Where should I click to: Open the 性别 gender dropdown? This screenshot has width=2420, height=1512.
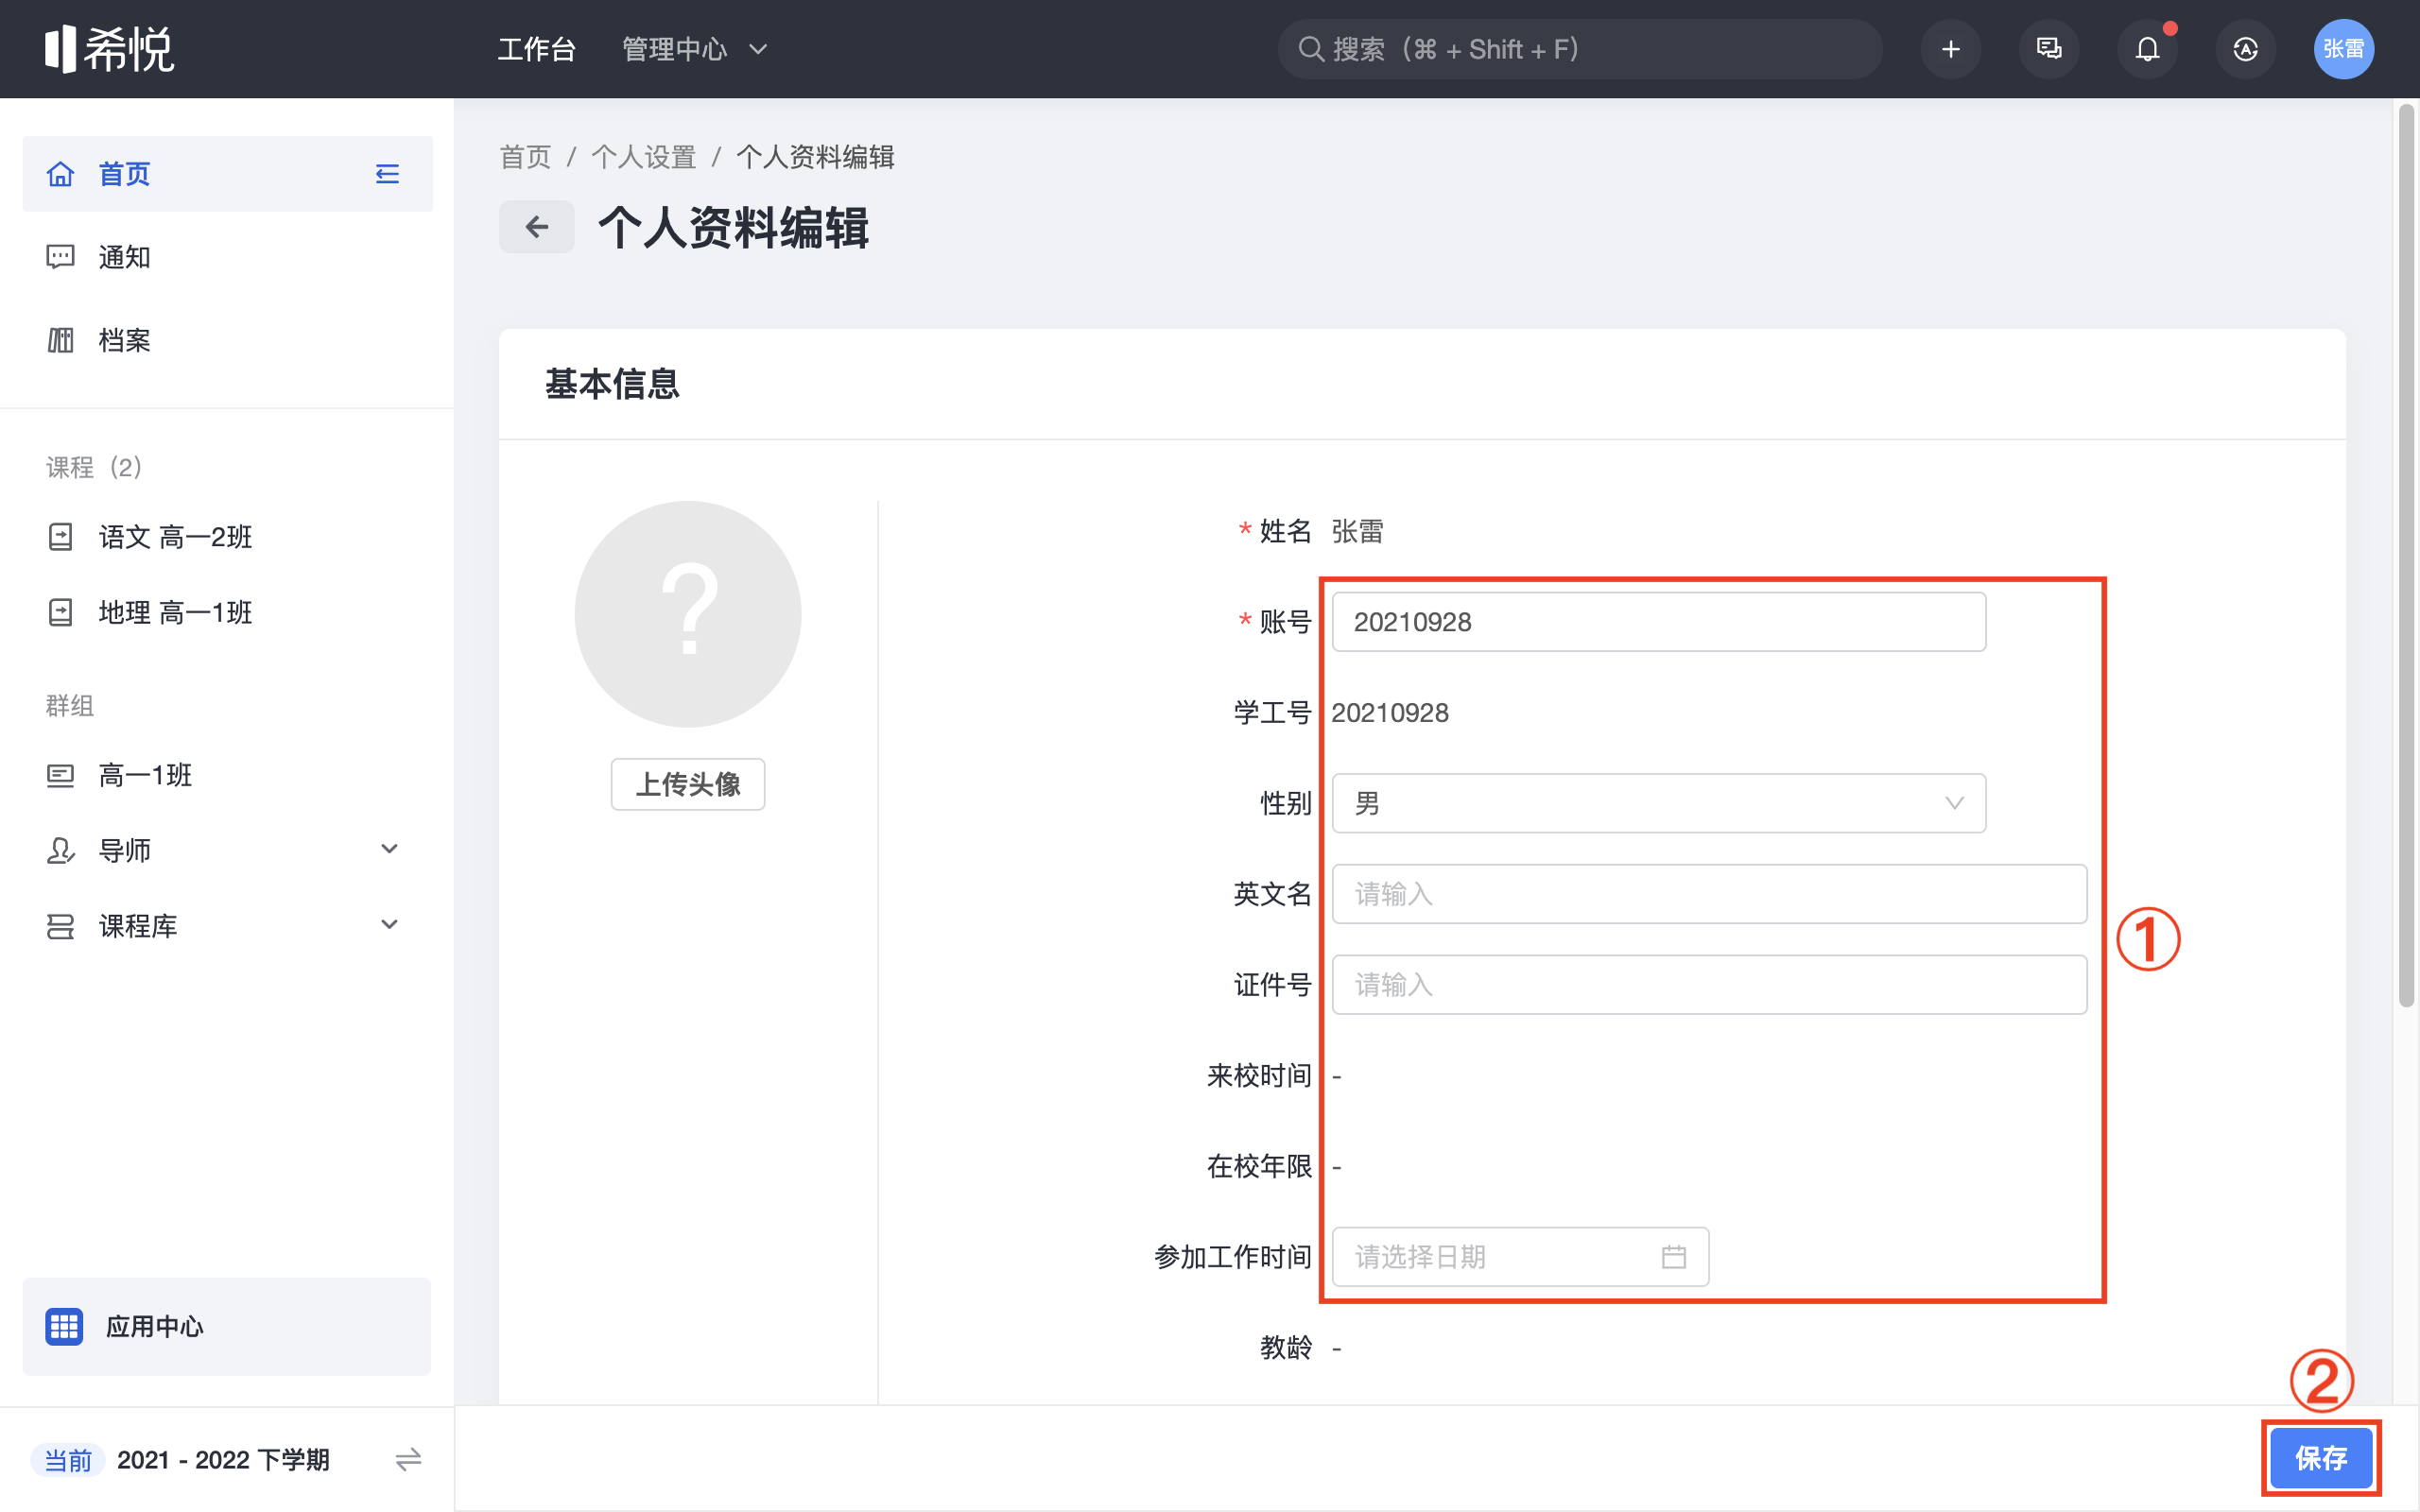[x=1658, y=803]
